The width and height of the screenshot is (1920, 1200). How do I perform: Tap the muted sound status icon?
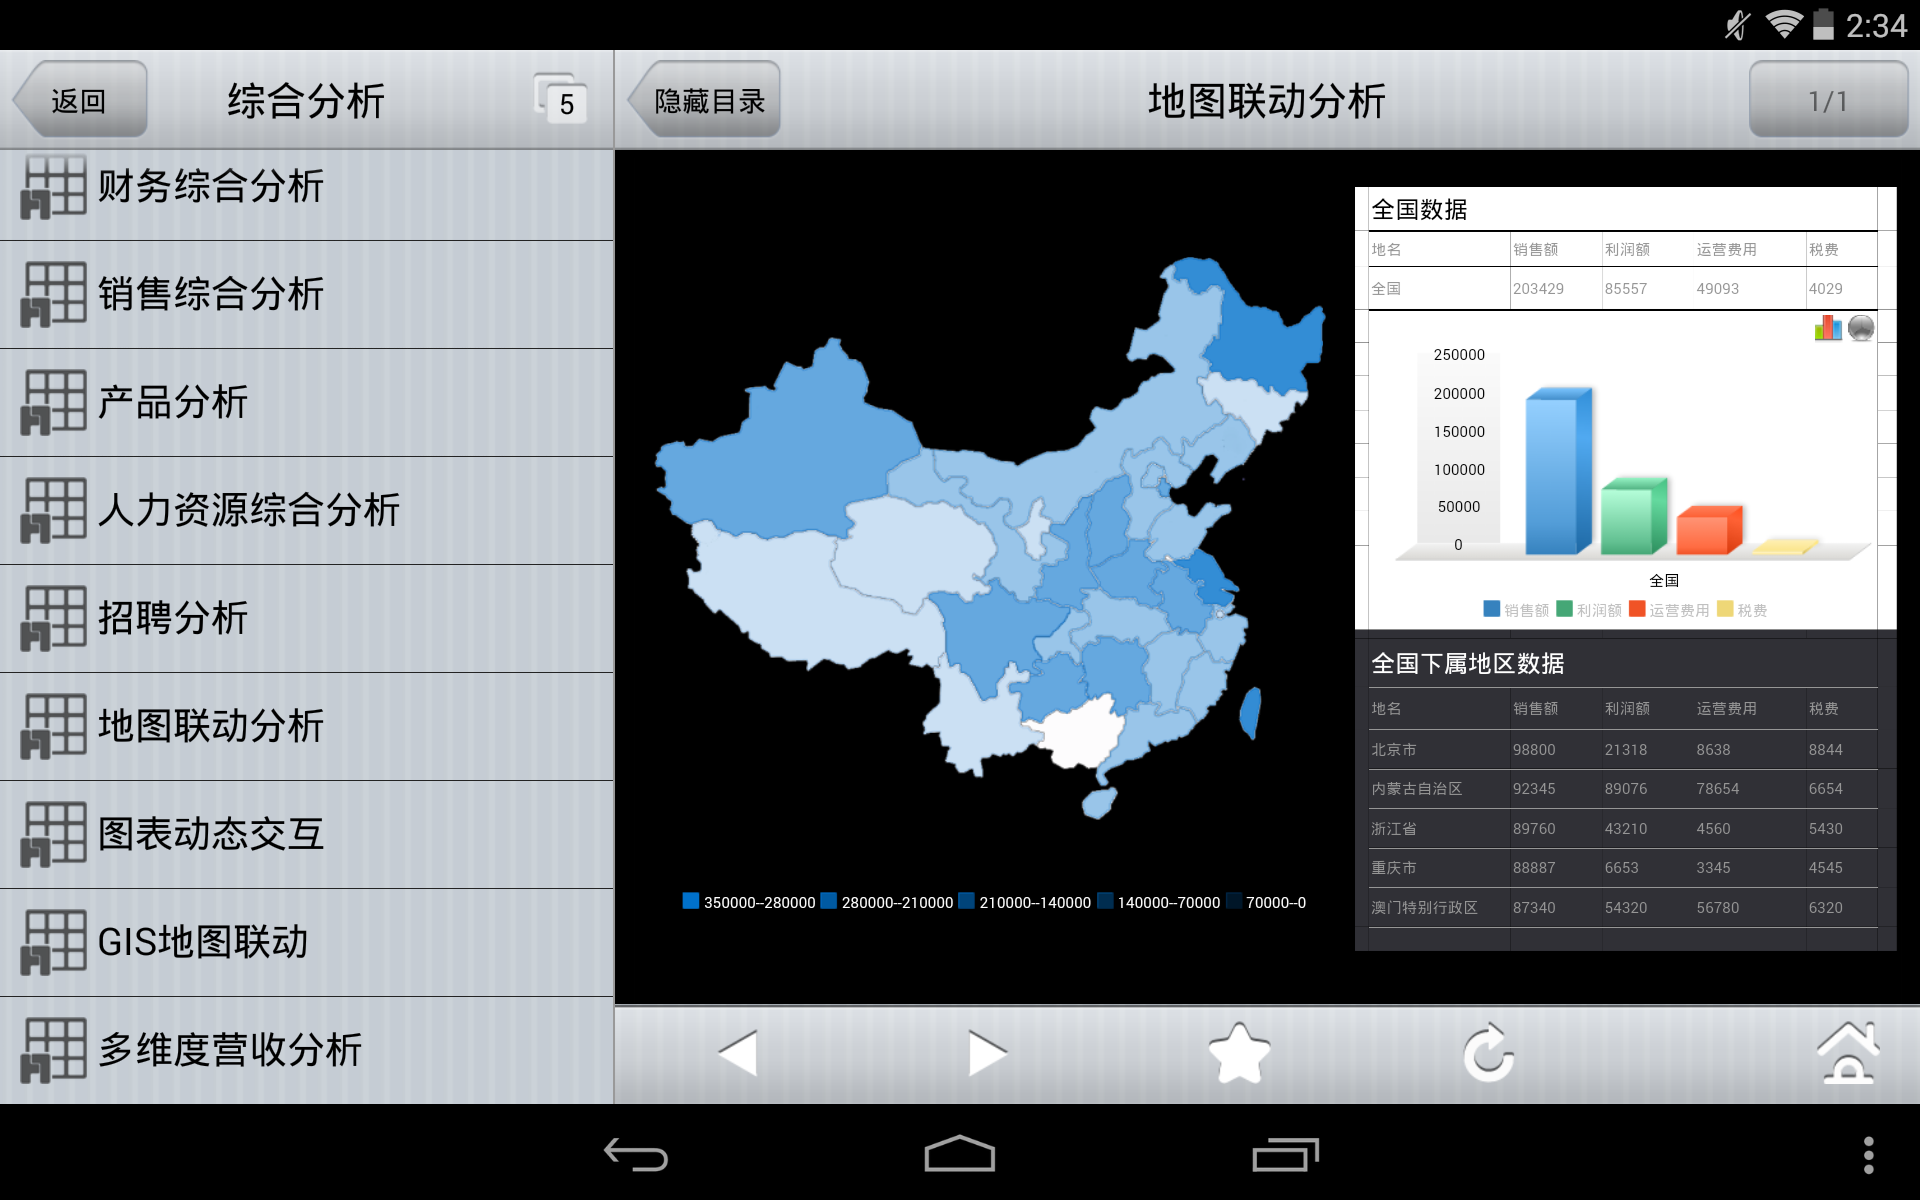[x=1738, y=24]
